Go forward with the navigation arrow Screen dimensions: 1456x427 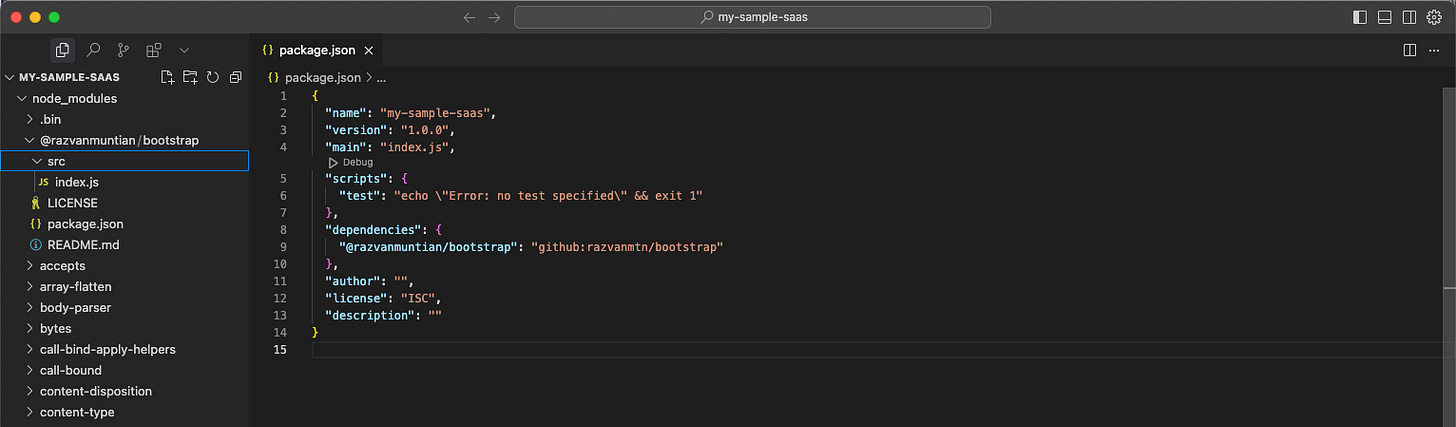point(494,17)
